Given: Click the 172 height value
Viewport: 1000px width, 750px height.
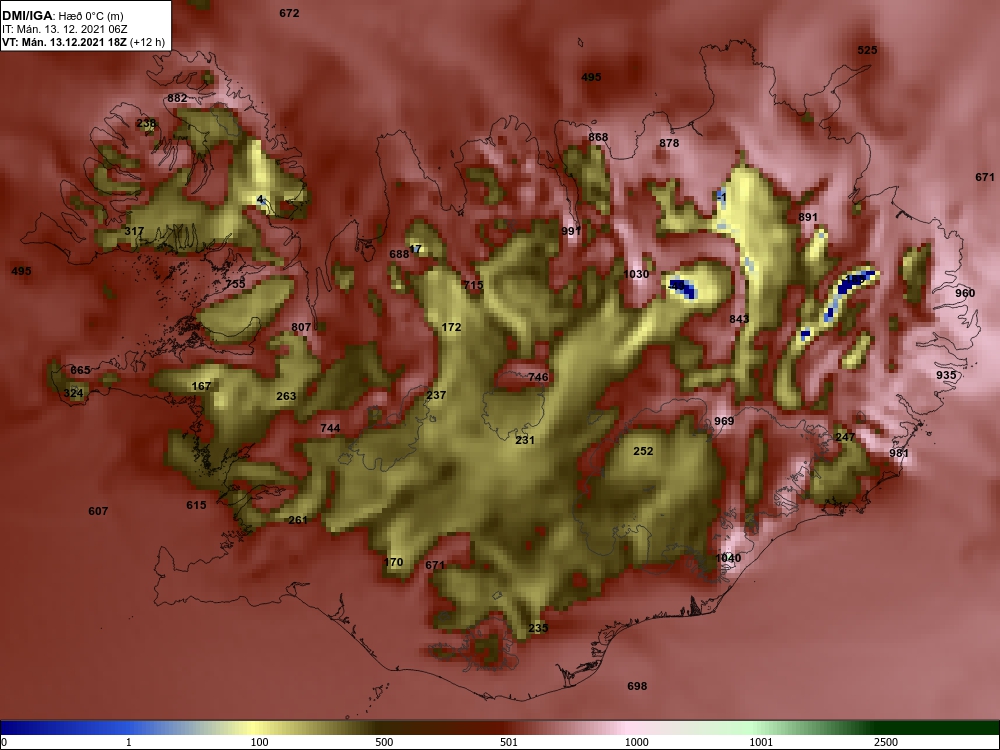Looking at the screenshot, I should [452, 327].
